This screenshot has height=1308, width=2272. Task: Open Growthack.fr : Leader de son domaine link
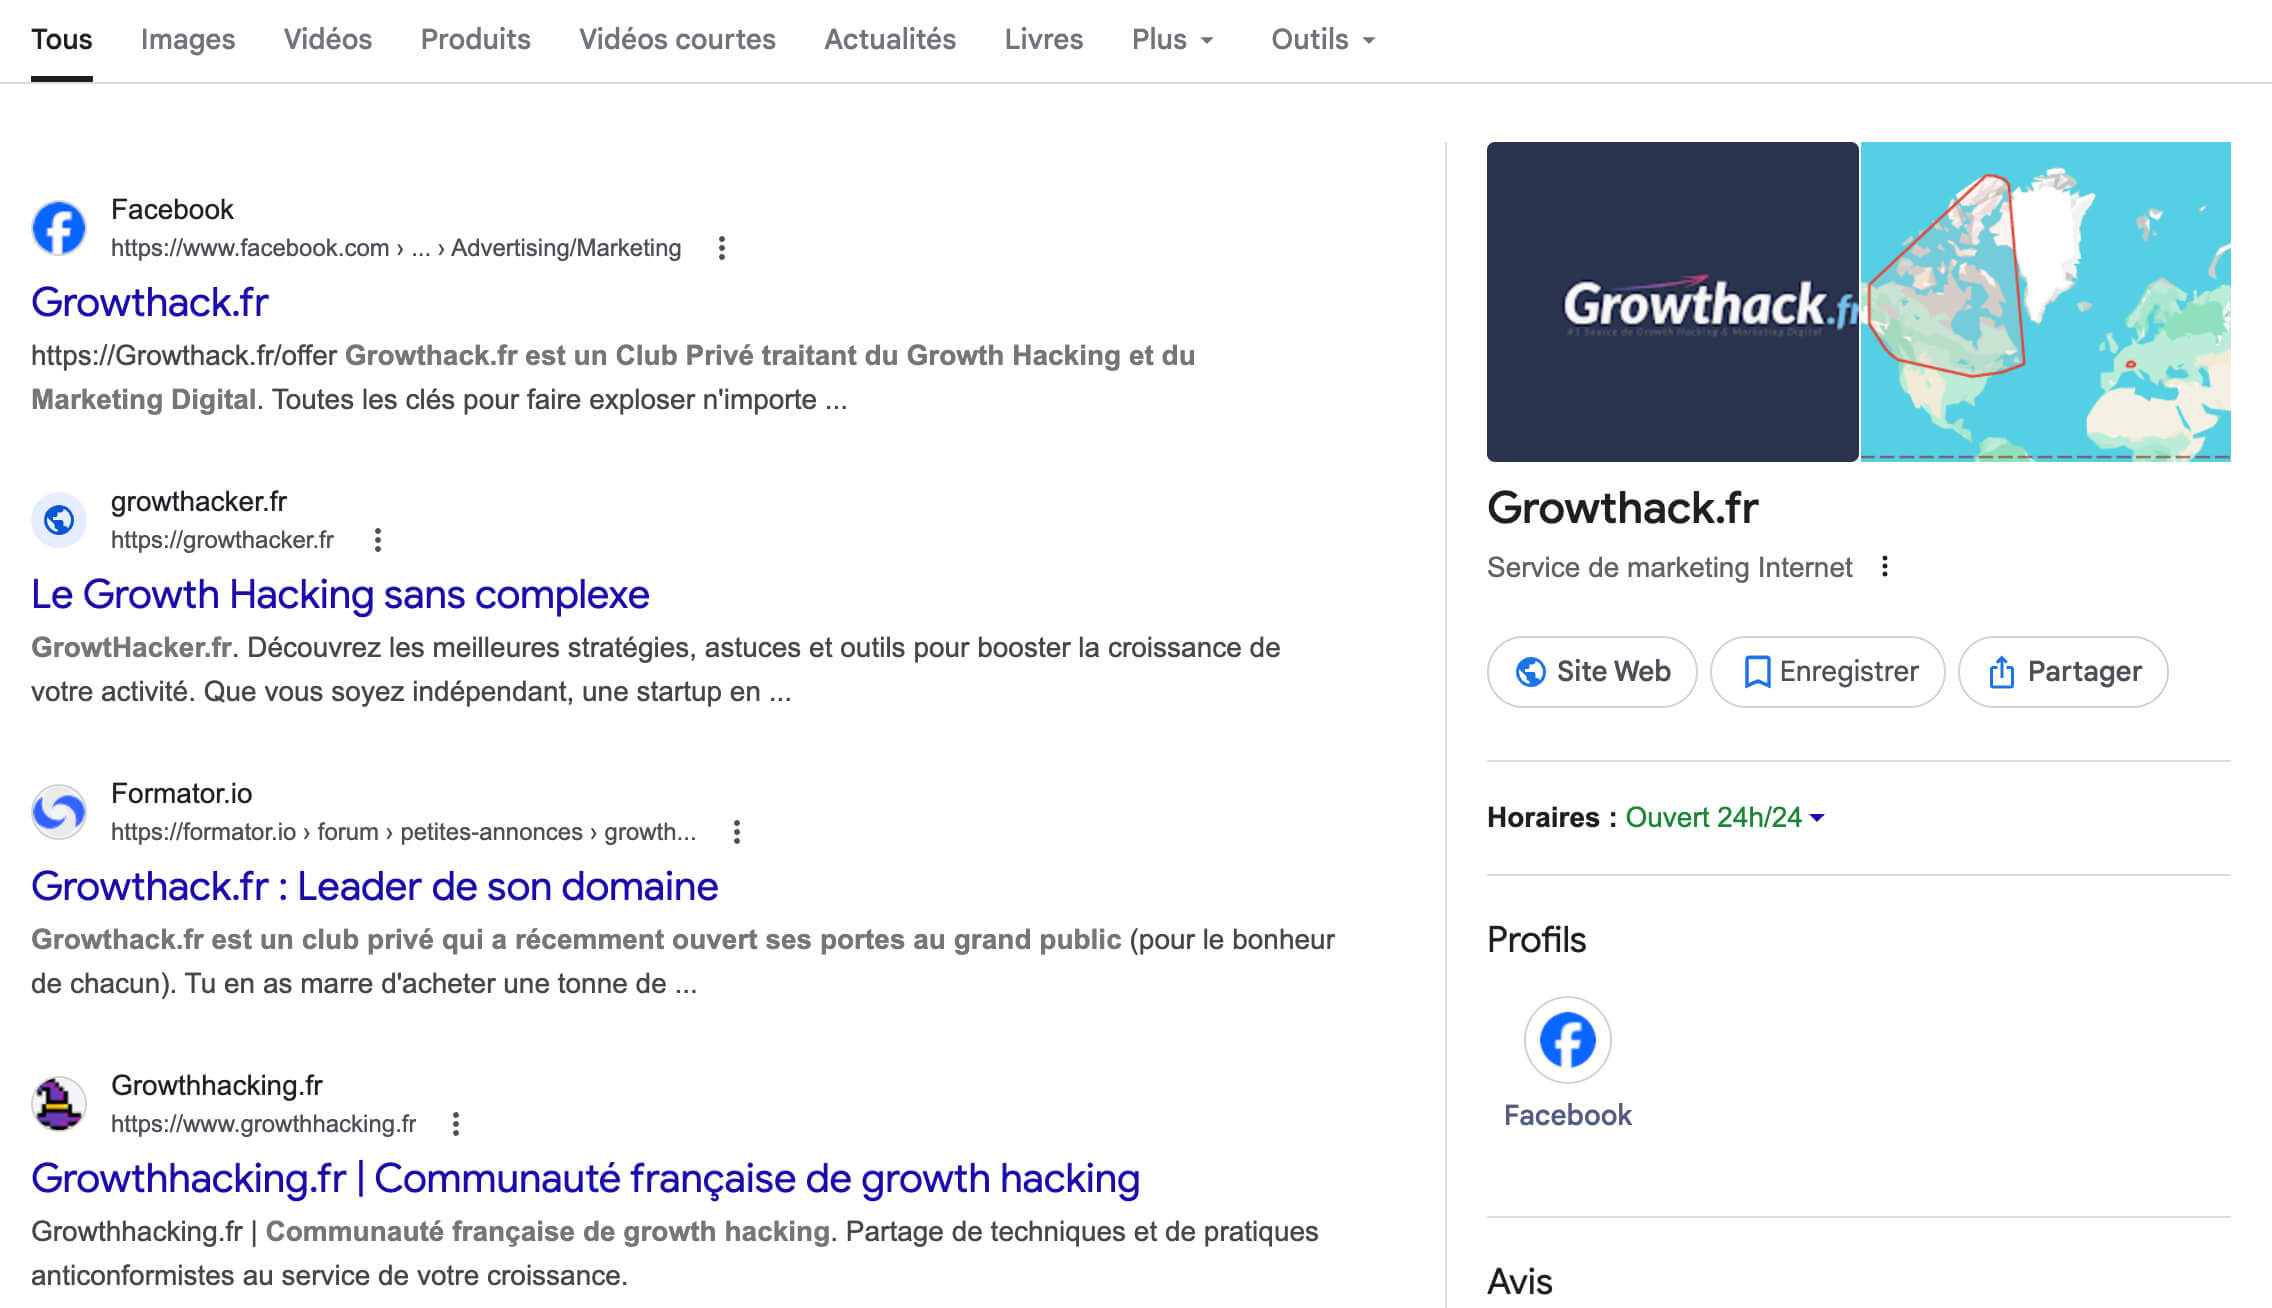[375, 886]
